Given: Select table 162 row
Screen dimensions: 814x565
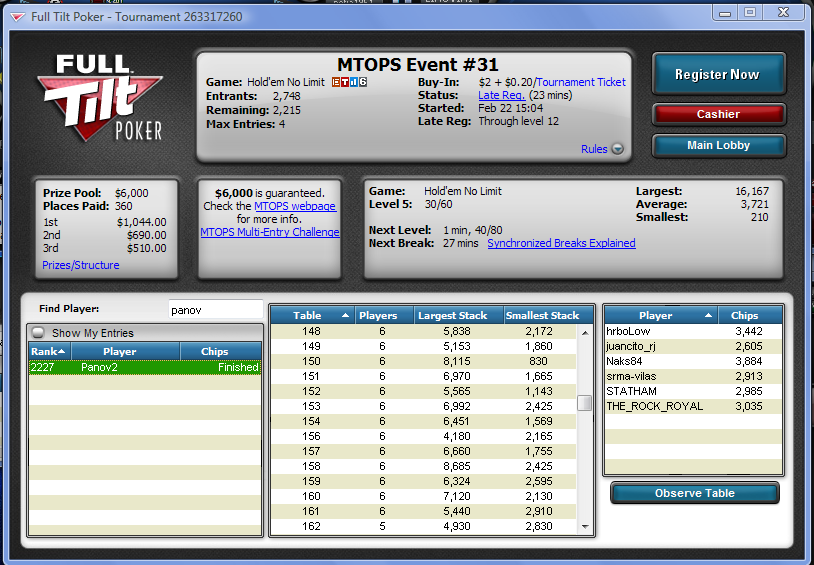Looking at the screenshot, I should [x=424, y=527].
